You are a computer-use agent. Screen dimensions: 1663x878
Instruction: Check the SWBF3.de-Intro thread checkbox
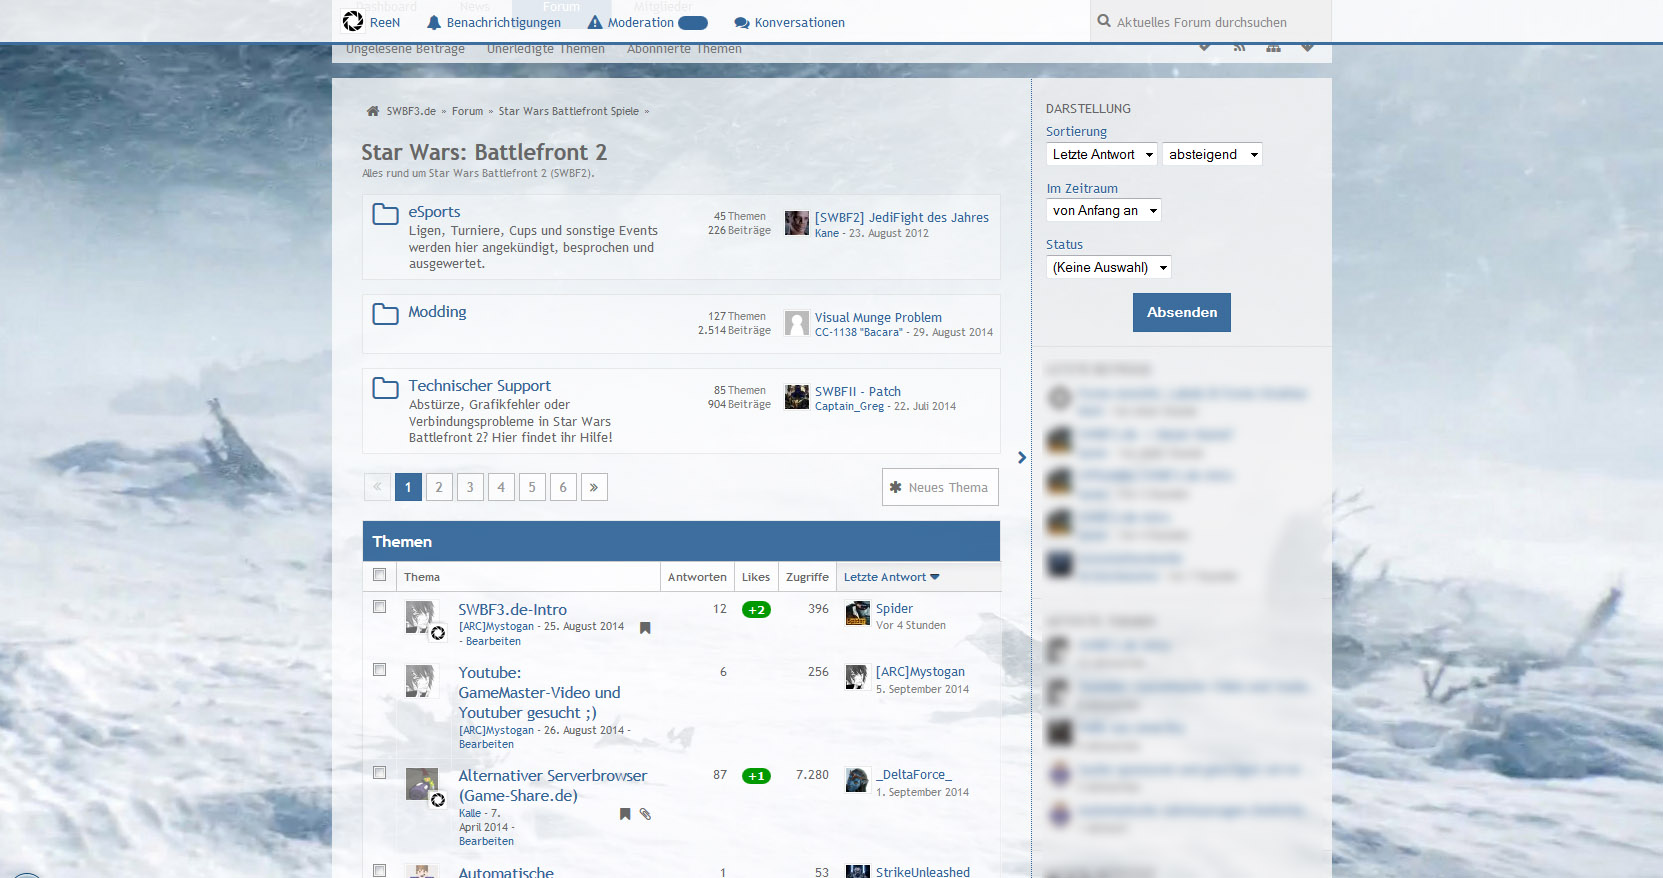[x=379, y=606]
